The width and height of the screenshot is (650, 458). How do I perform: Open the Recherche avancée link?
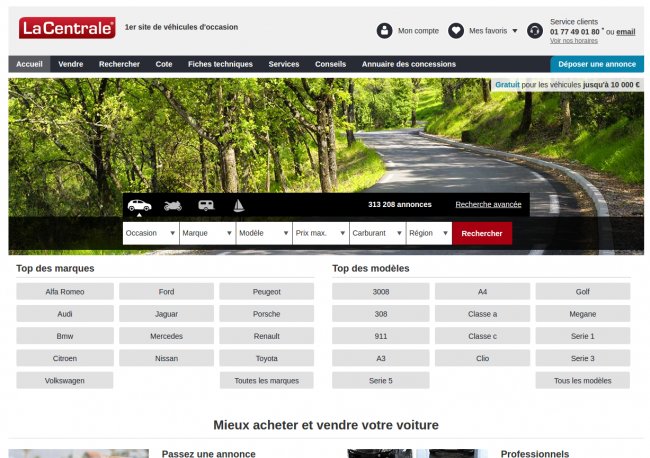pos(488,204)
